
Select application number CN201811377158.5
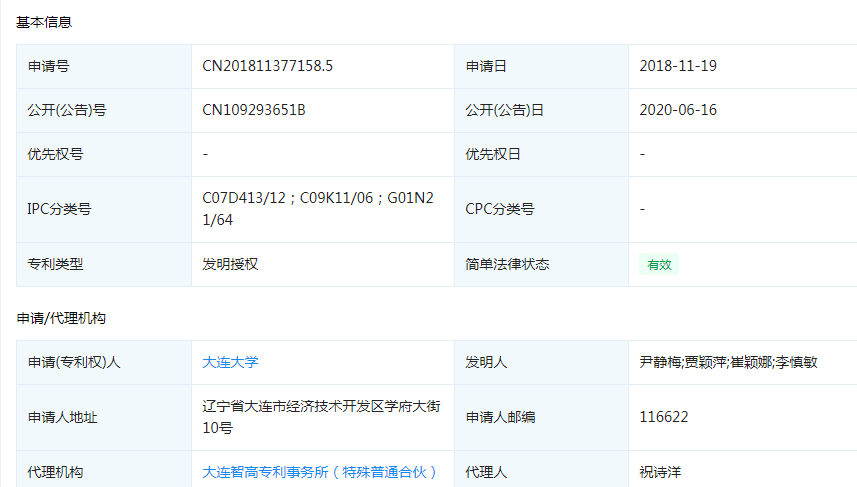pyautogui.click(x=267, y=66)
